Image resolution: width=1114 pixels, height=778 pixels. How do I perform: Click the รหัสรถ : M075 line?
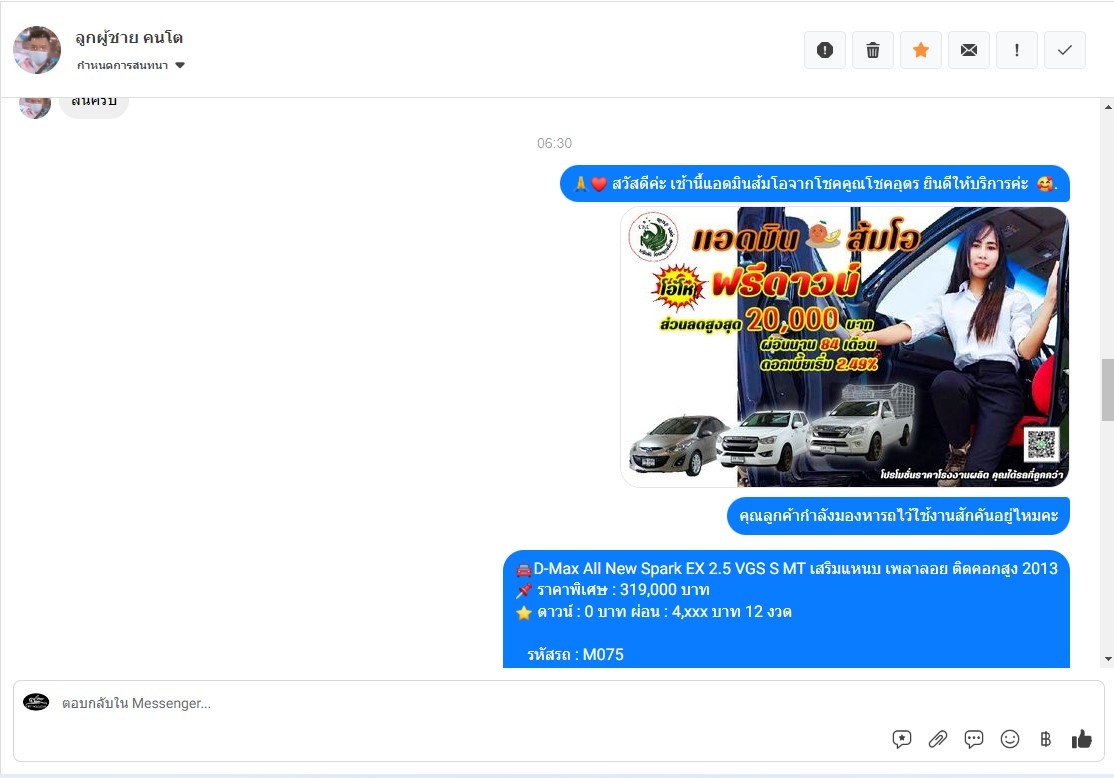point(575,655)
